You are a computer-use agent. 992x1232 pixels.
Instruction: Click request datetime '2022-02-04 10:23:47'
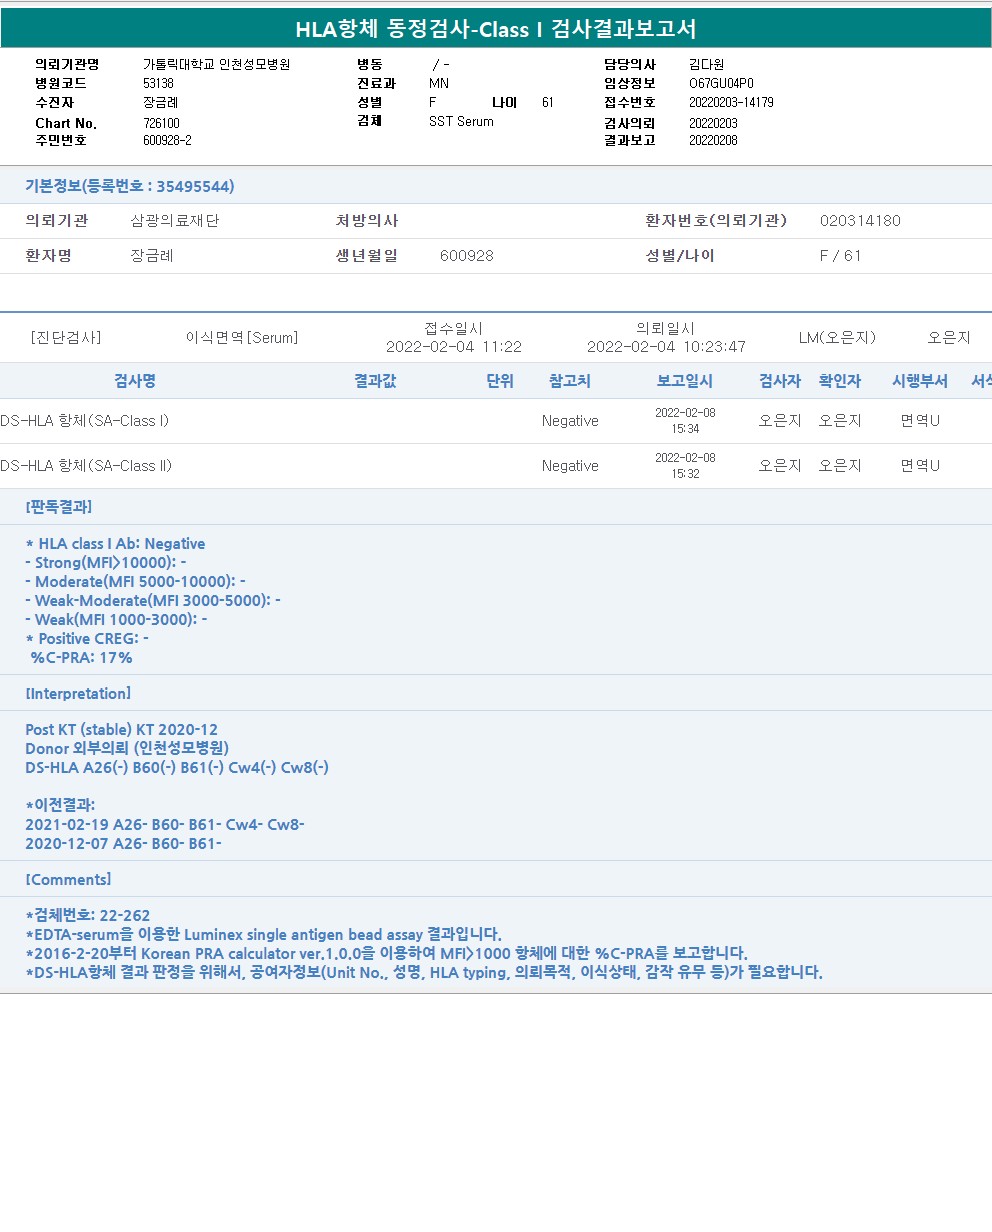coord(666,347)
